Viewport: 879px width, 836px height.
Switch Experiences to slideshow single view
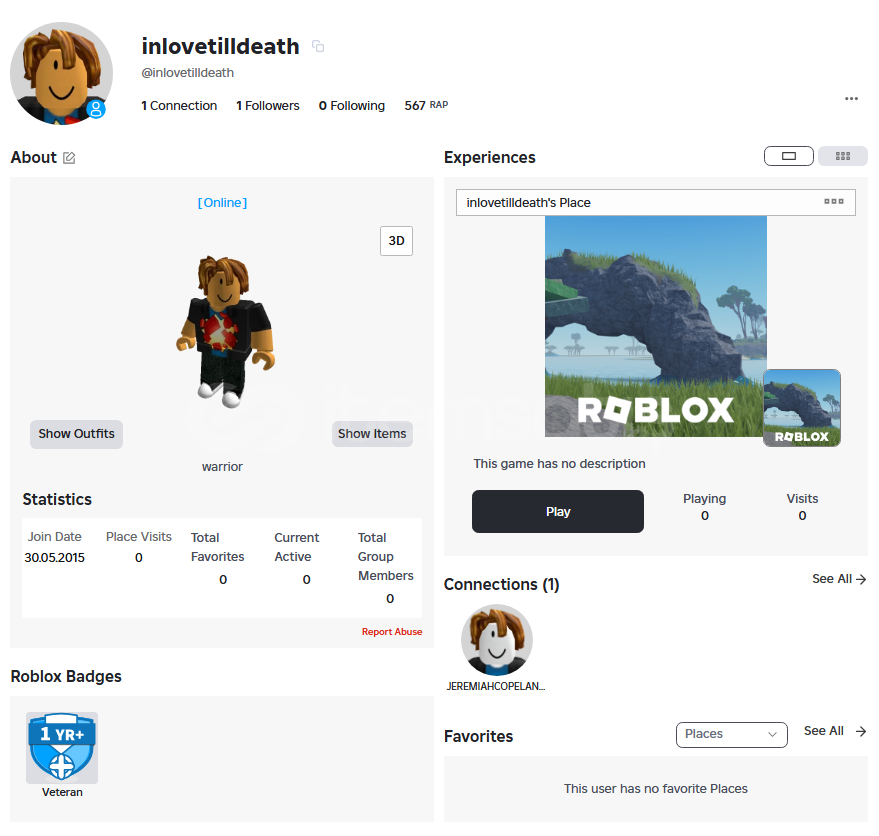coord(789,156)
